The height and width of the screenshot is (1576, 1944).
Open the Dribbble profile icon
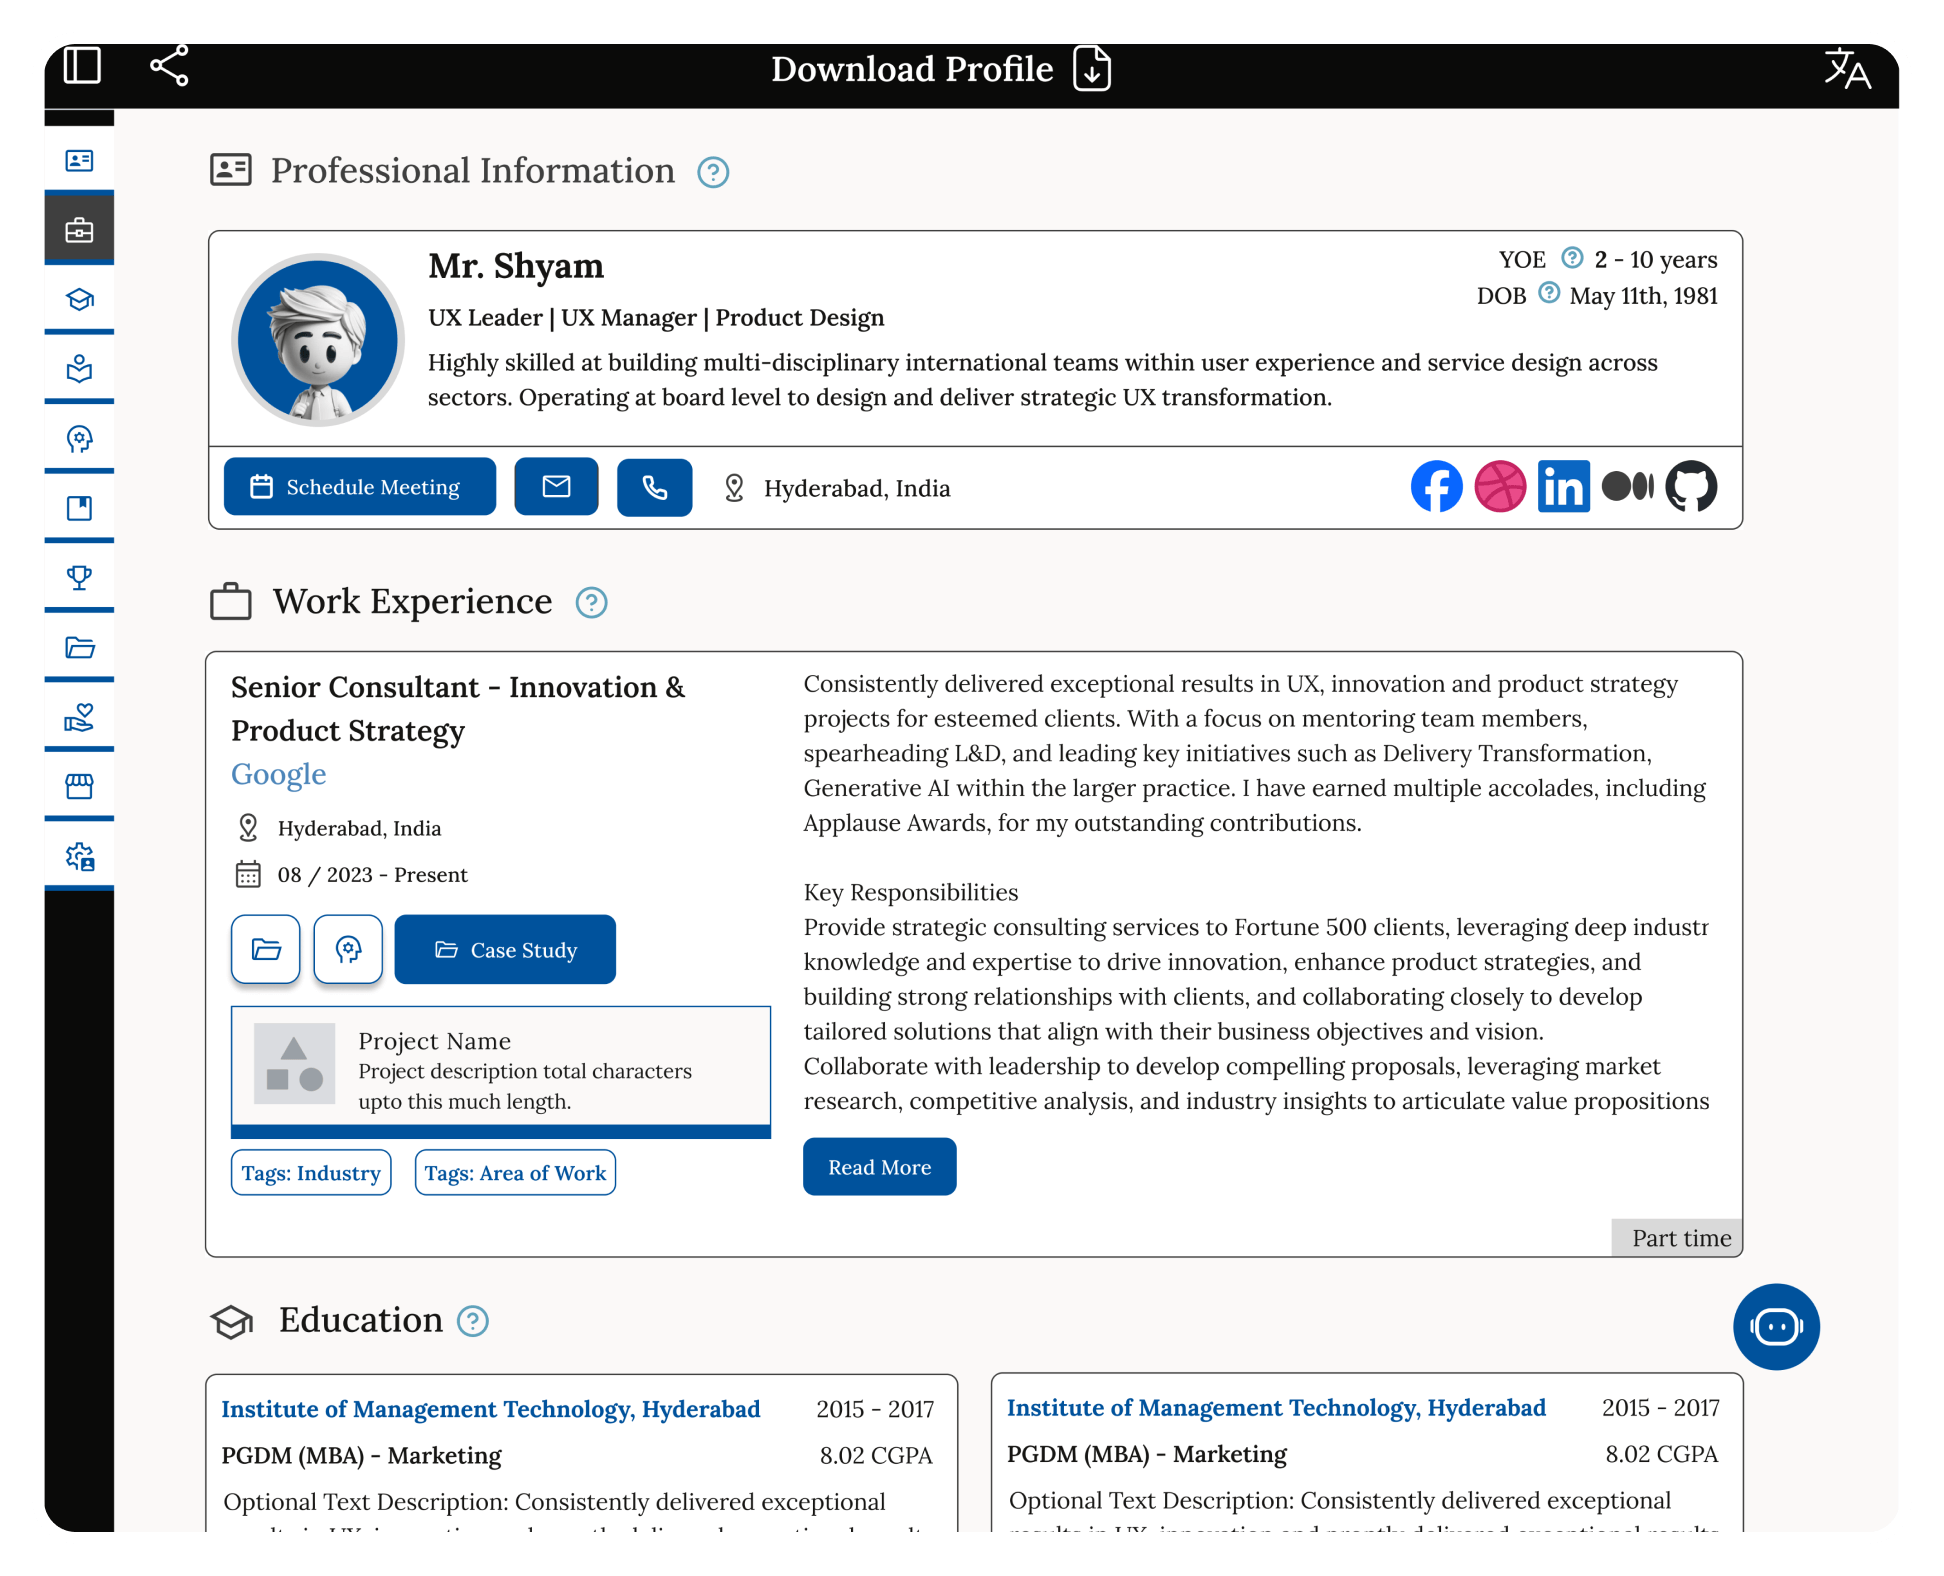(1500, 487)
